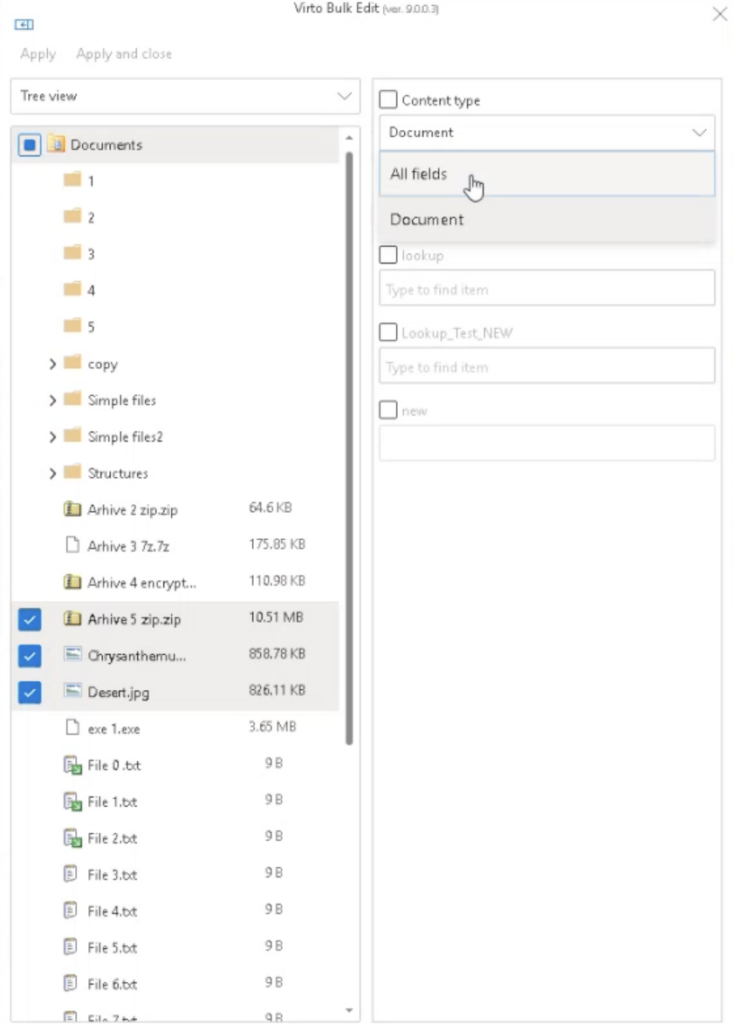733x1024 pixels.
Task: Enable the lookup field checkbox
Action: (x=388, y=255)
